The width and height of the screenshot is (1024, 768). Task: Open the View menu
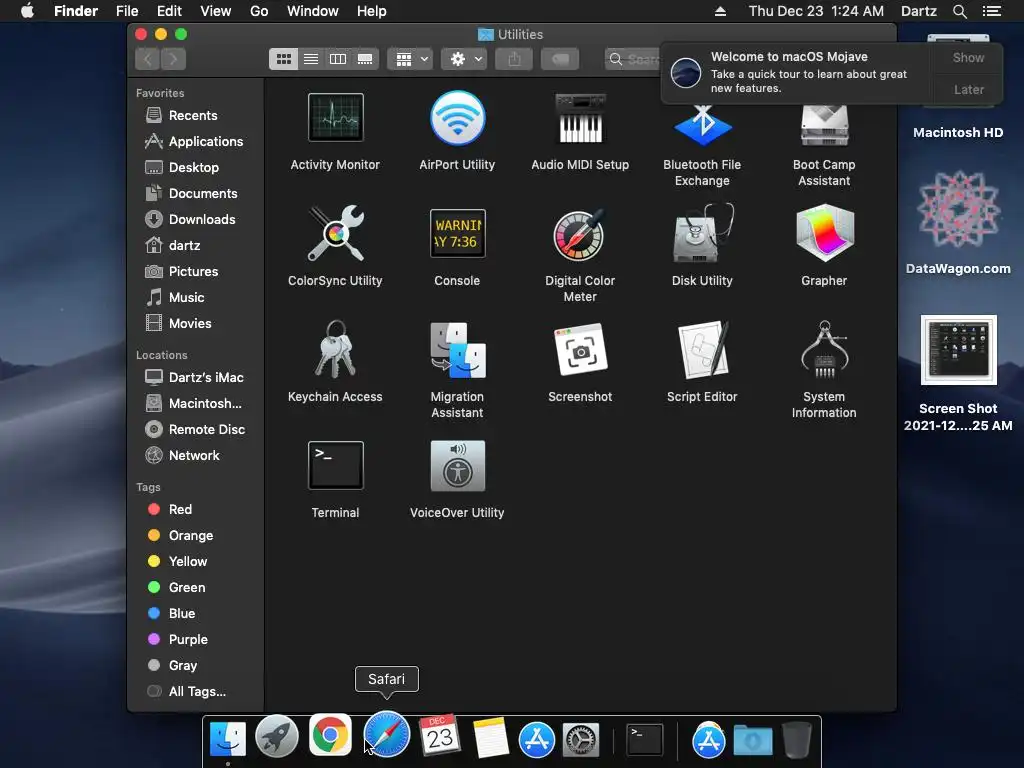coord(216,11)
